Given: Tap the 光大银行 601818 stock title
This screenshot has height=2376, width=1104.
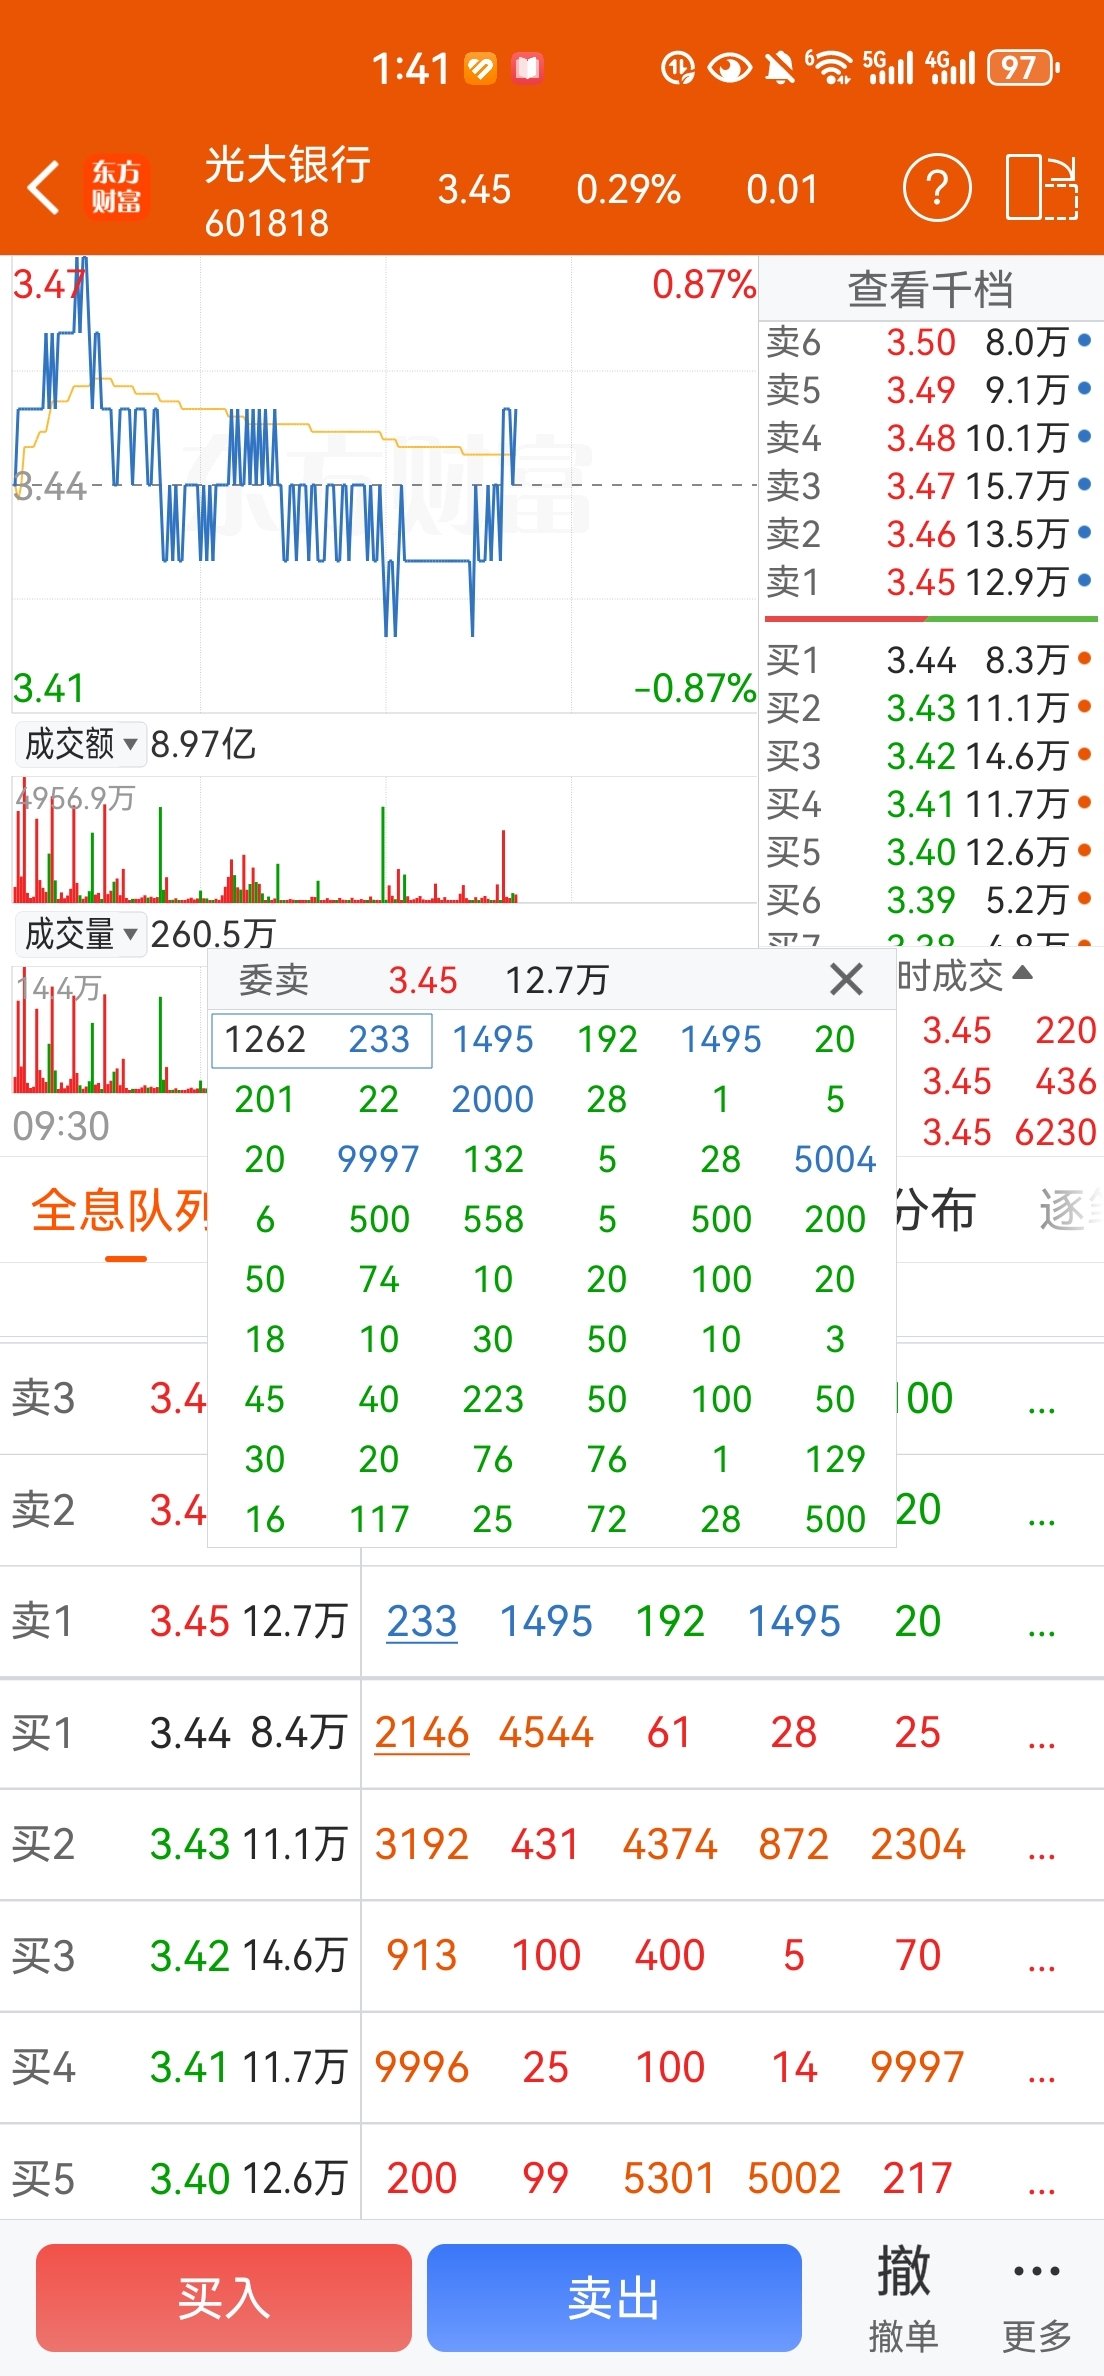Looking at the screenshot, I should point(288,191).
